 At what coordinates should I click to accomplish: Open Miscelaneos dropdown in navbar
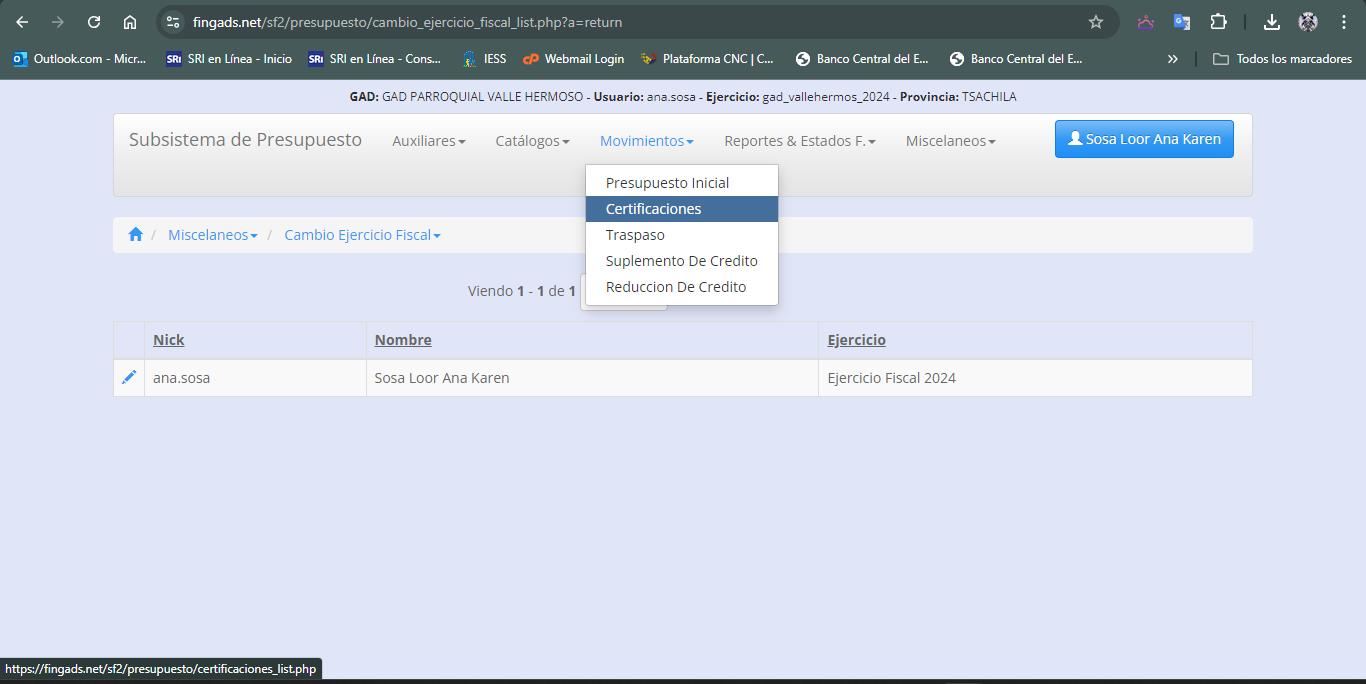click(x=950, y=141)
